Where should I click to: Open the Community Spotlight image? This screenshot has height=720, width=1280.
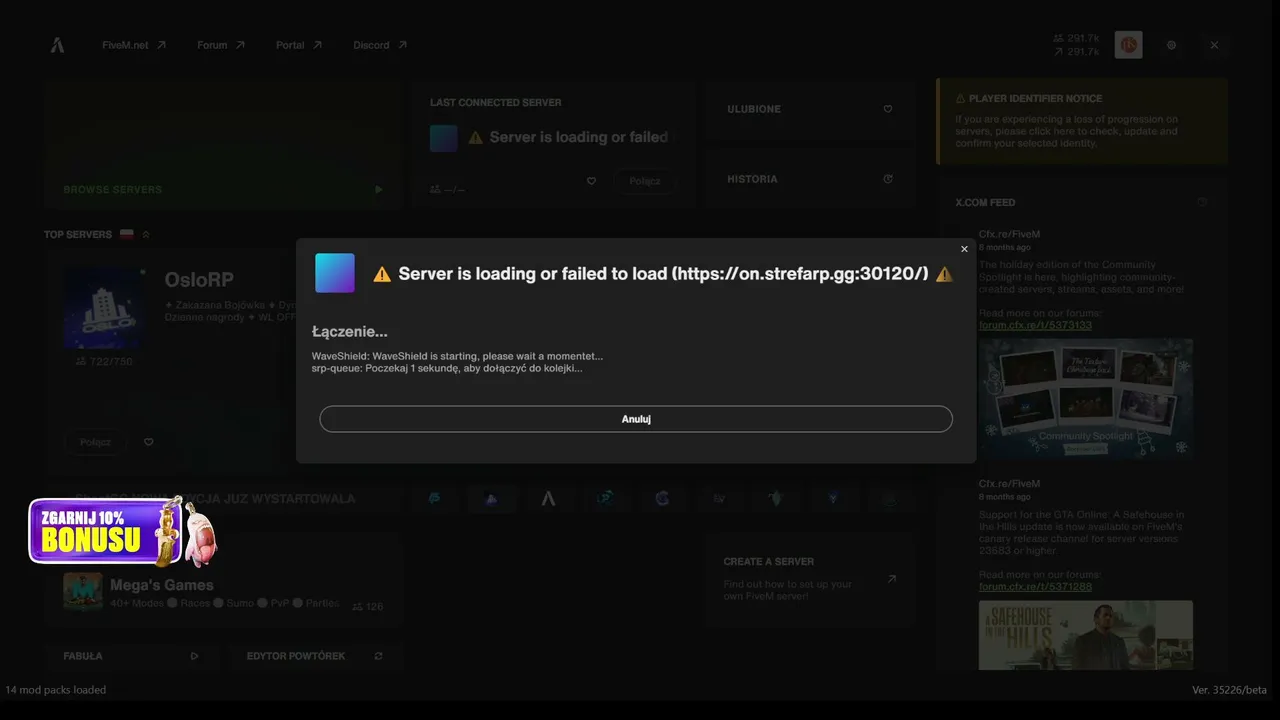tap(1086, 398)
